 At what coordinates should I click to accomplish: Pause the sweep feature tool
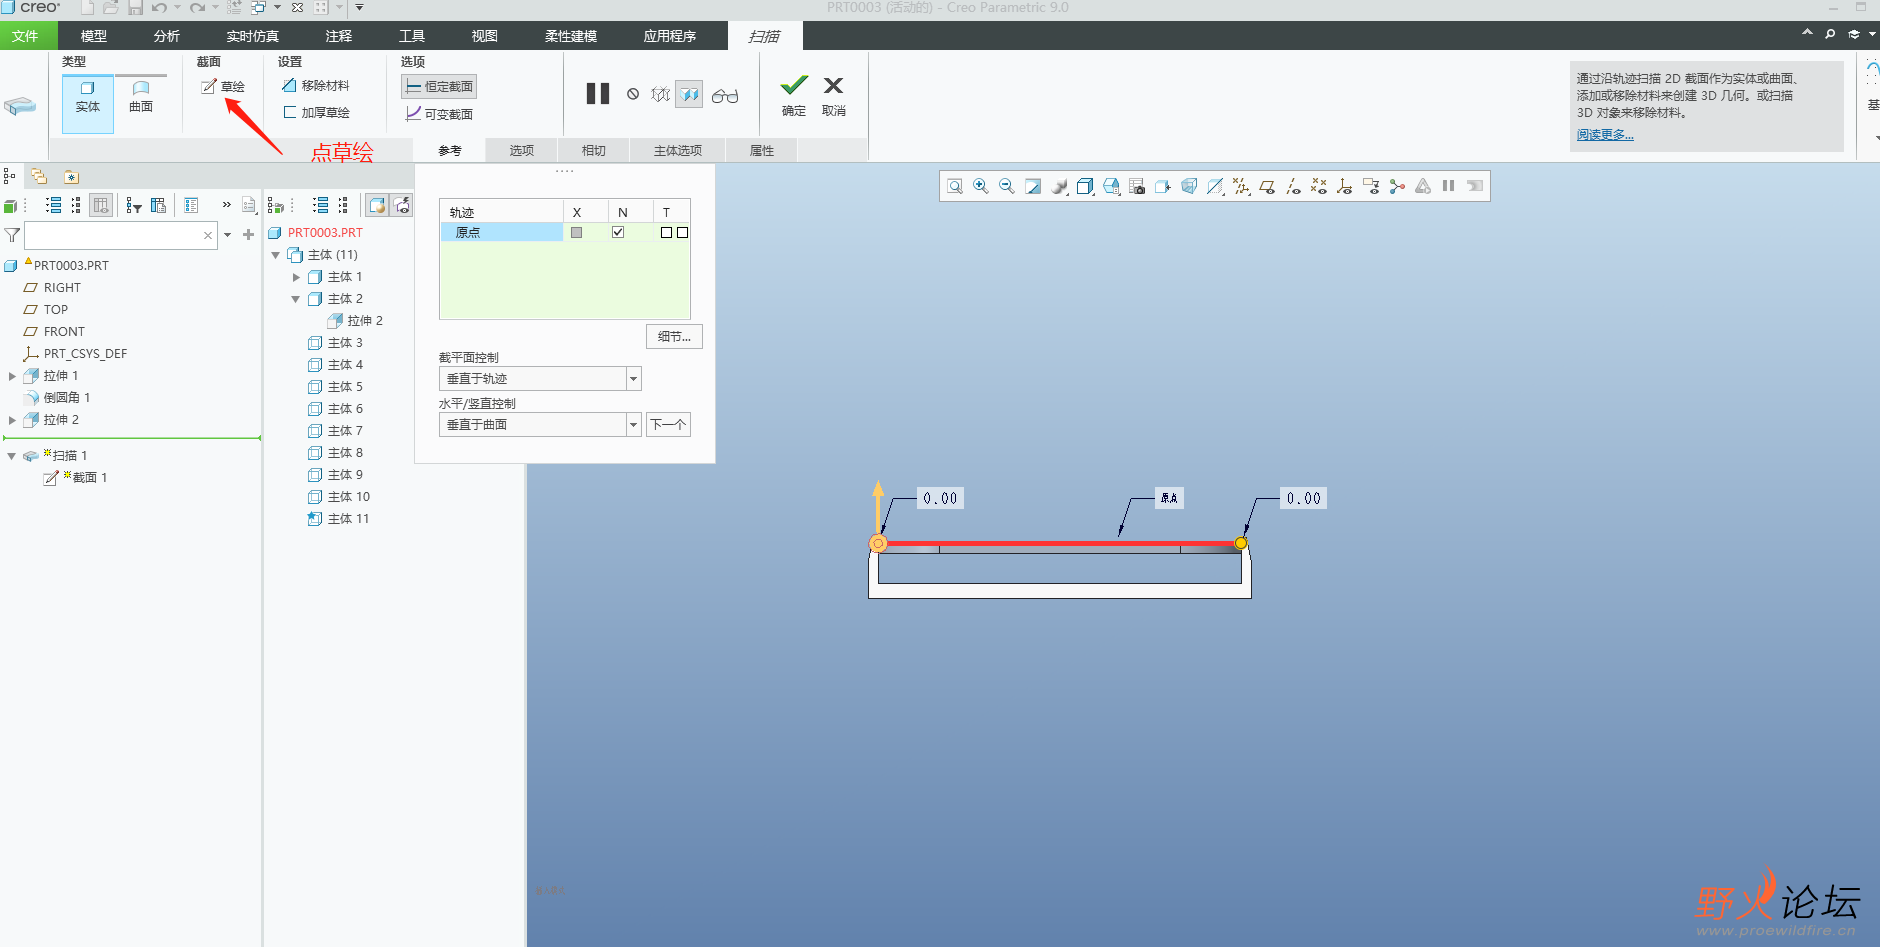click(598, 94)
